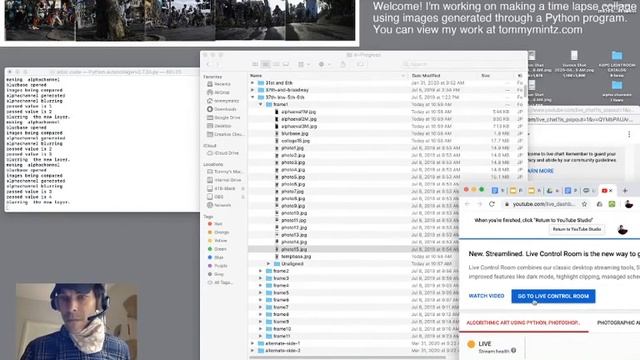Image resolution: width=640 pixels, height=360 pixels.
Task: Switch Finder to gallery view
Action: coord(286,64)
